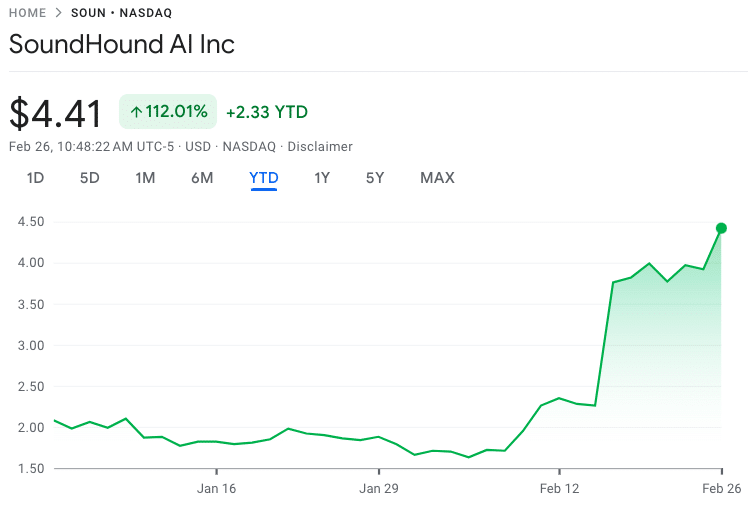Open the Disclaimer link
The image size is (748, 505).
click(320, 146)
